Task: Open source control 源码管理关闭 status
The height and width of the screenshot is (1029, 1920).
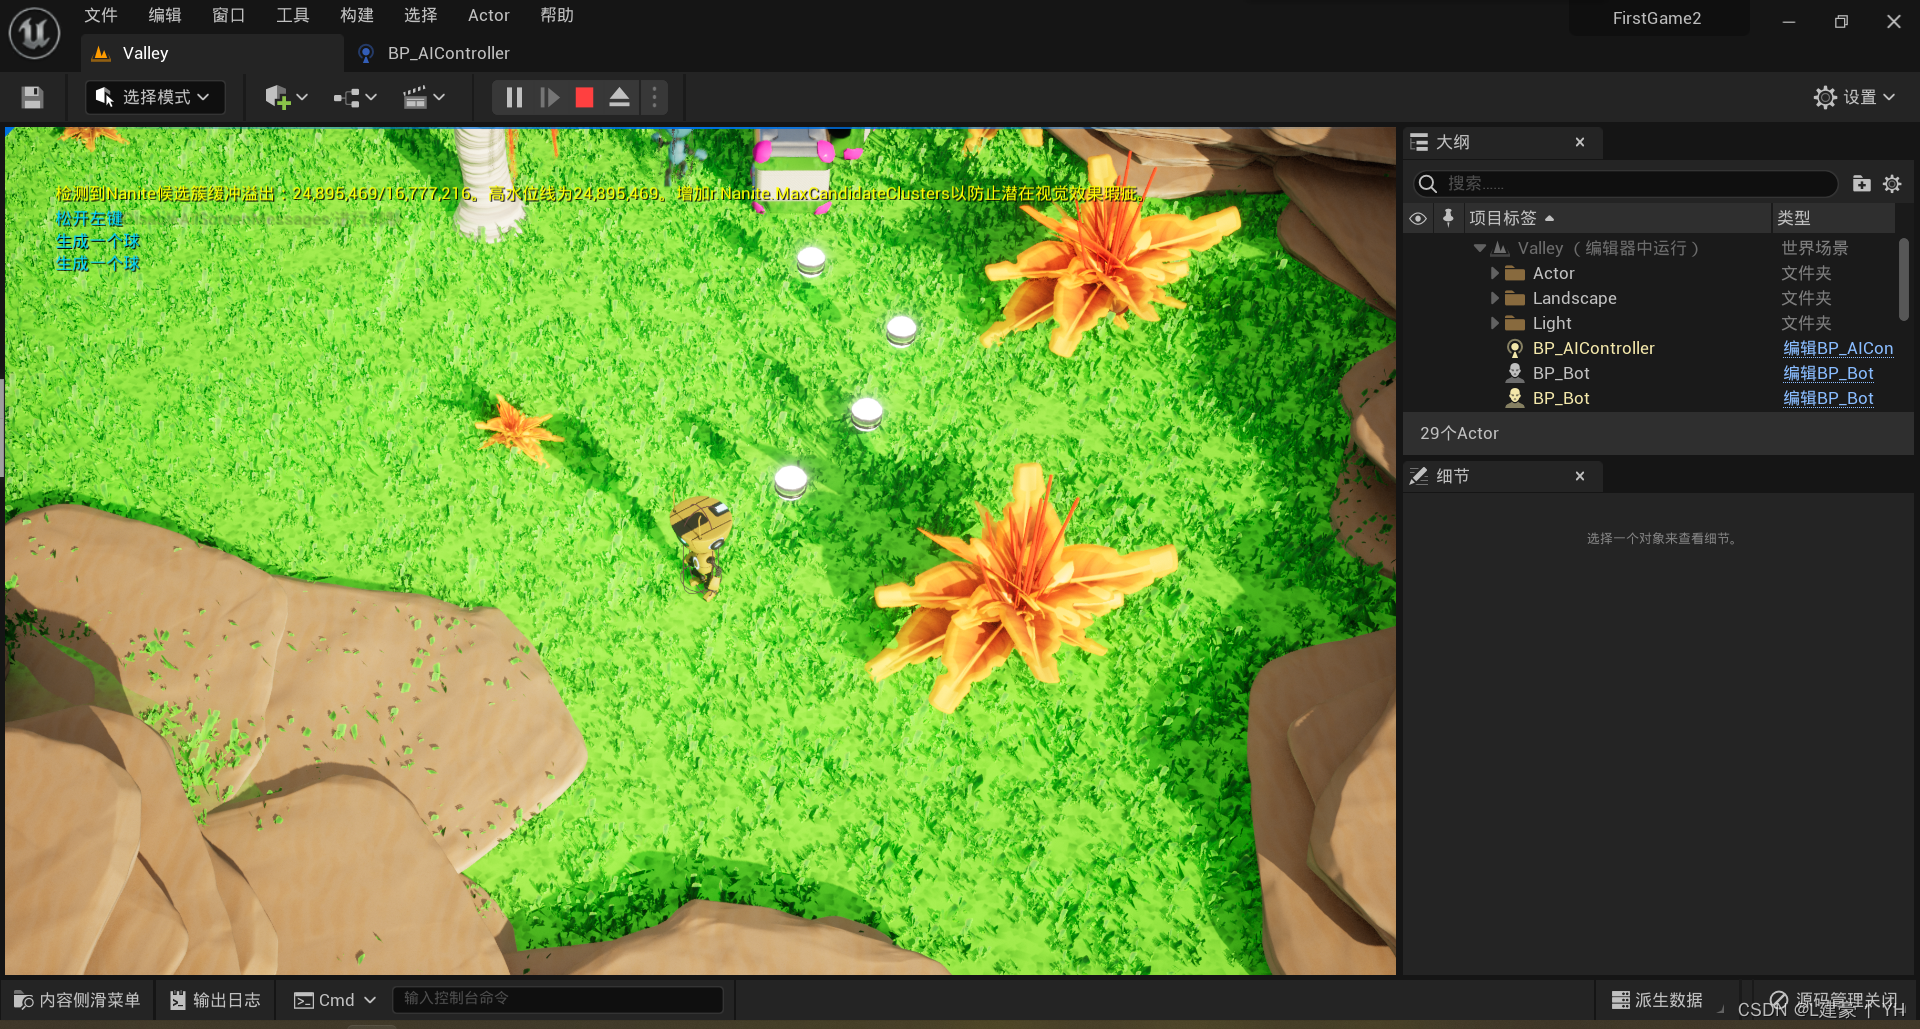Action: pos(1833,1000)
